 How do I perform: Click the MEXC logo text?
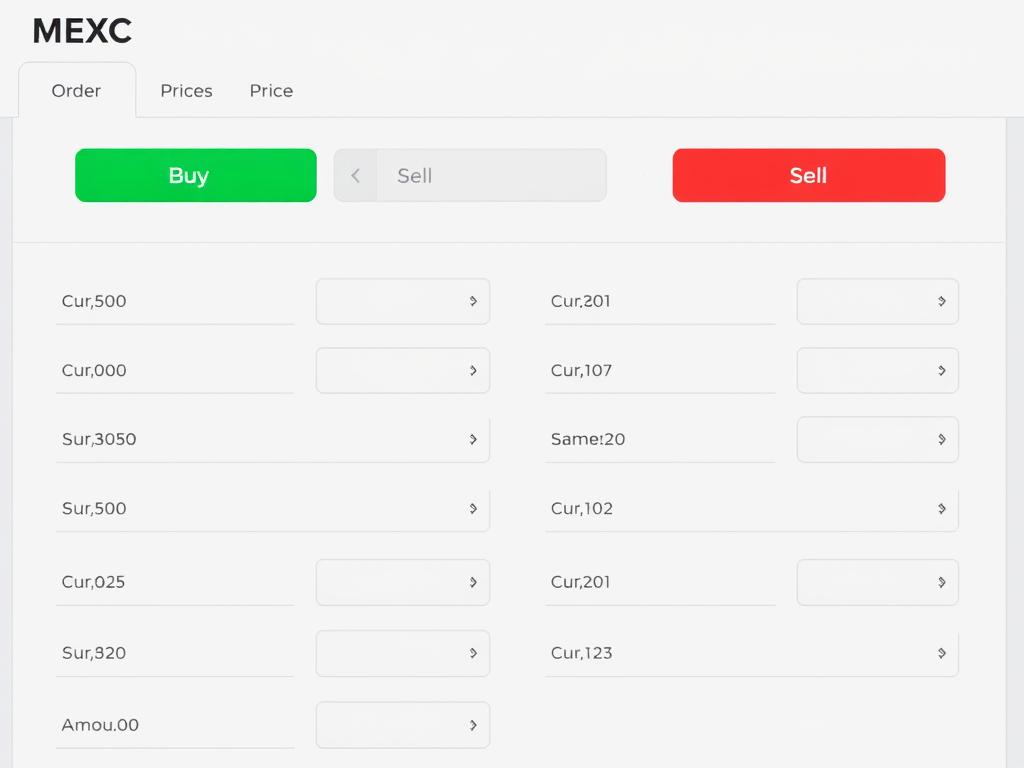(81, 31)
